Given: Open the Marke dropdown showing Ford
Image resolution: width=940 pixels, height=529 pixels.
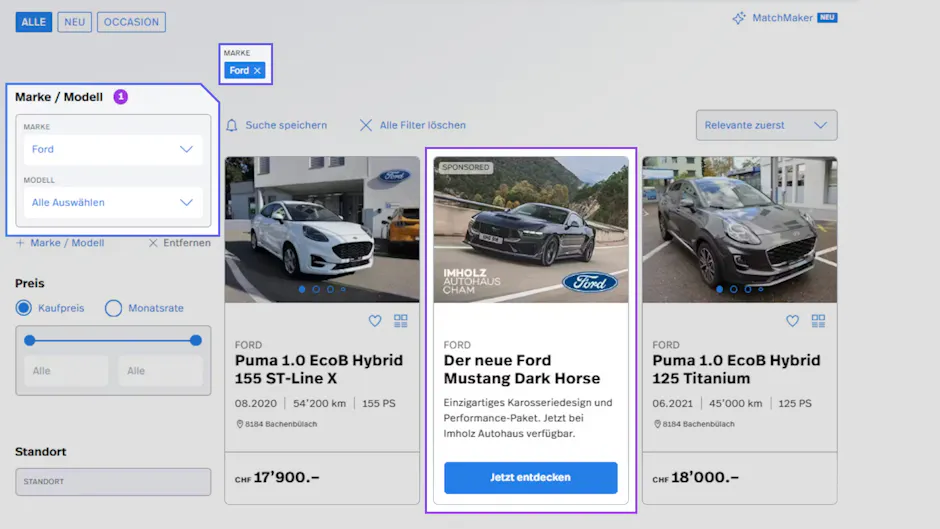Looking at the screenshot, I should pos(113,149).
